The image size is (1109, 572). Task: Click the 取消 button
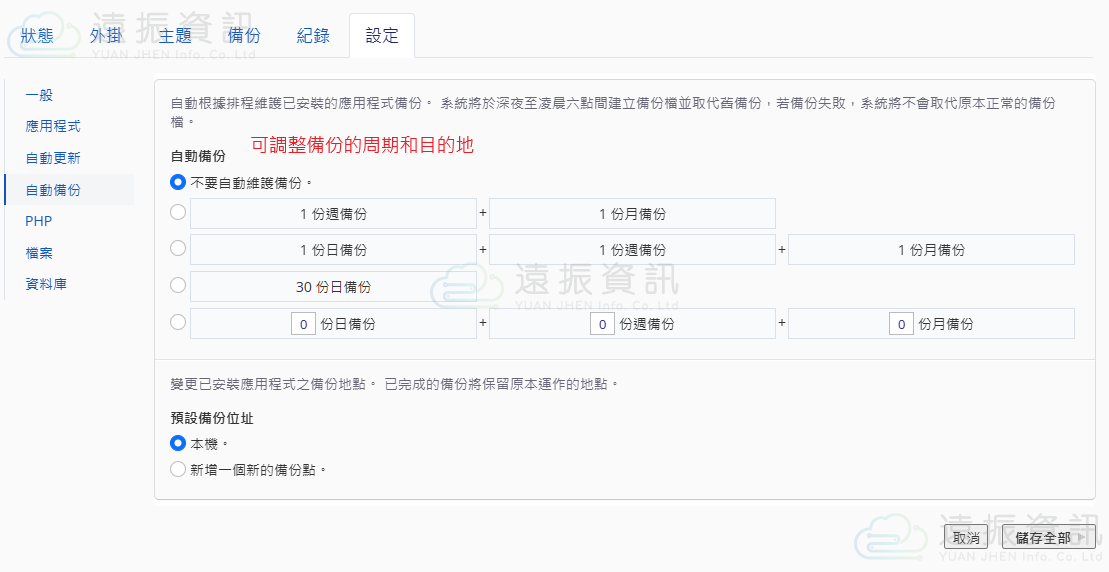[965, 537]
